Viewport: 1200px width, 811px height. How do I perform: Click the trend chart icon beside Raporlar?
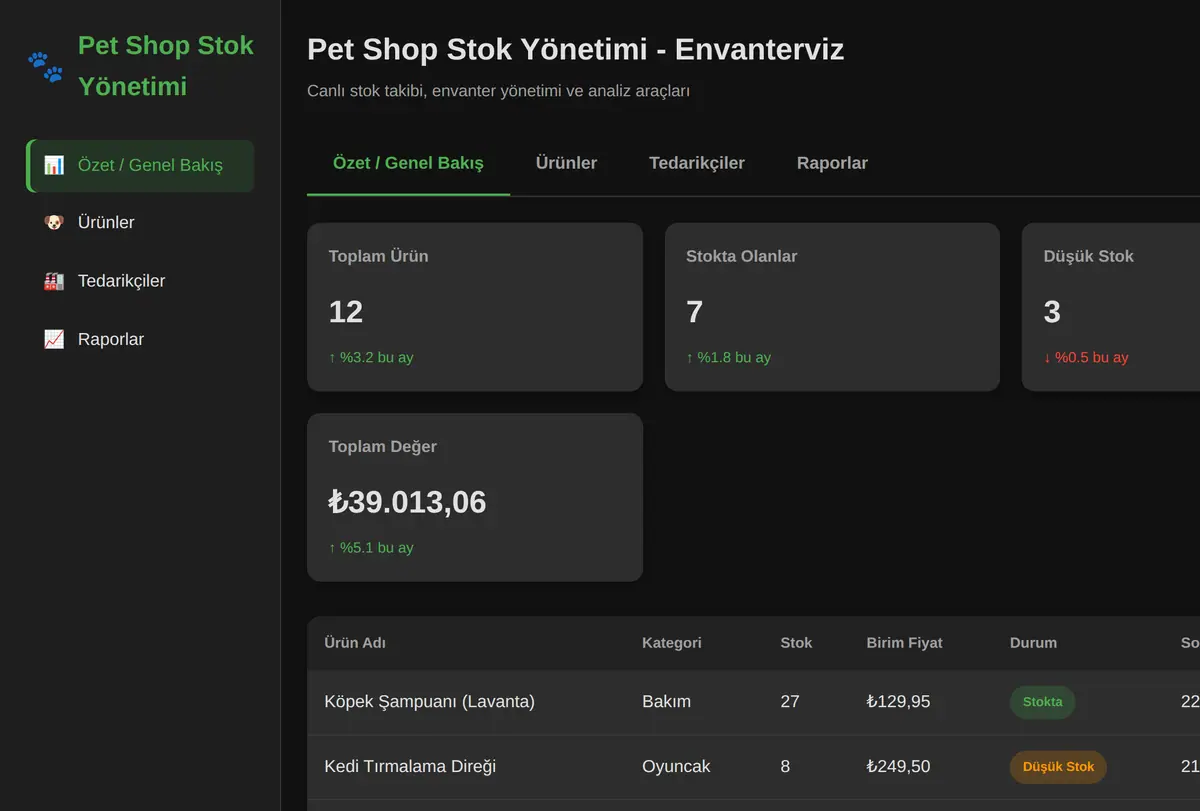54,339
